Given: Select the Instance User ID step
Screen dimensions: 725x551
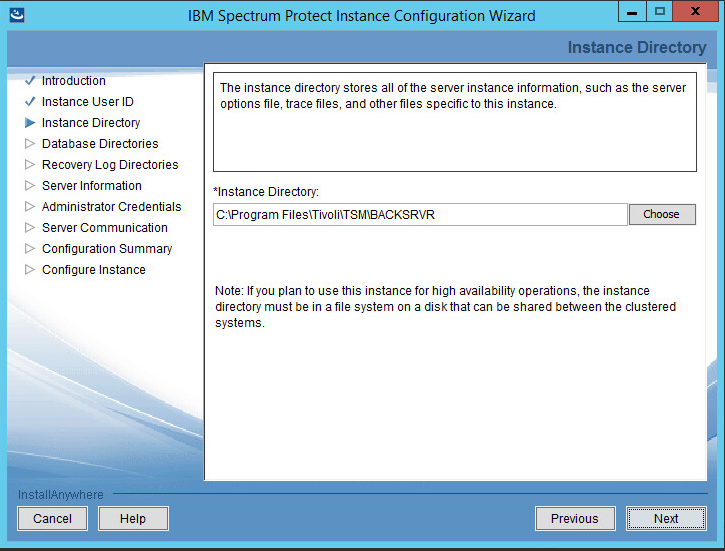Looking at the screenshot, I should click(87, 102).
